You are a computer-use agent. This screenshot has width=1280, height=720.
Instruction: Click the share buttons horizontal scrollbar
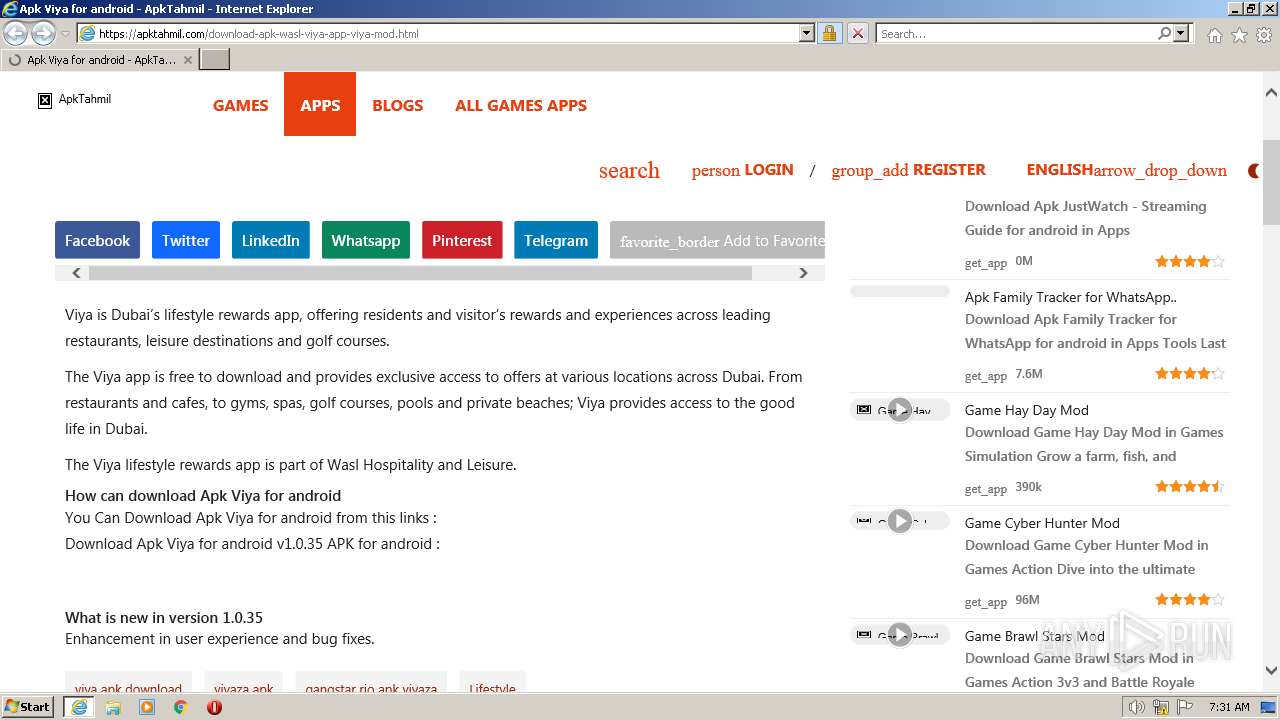coord(420,273)
